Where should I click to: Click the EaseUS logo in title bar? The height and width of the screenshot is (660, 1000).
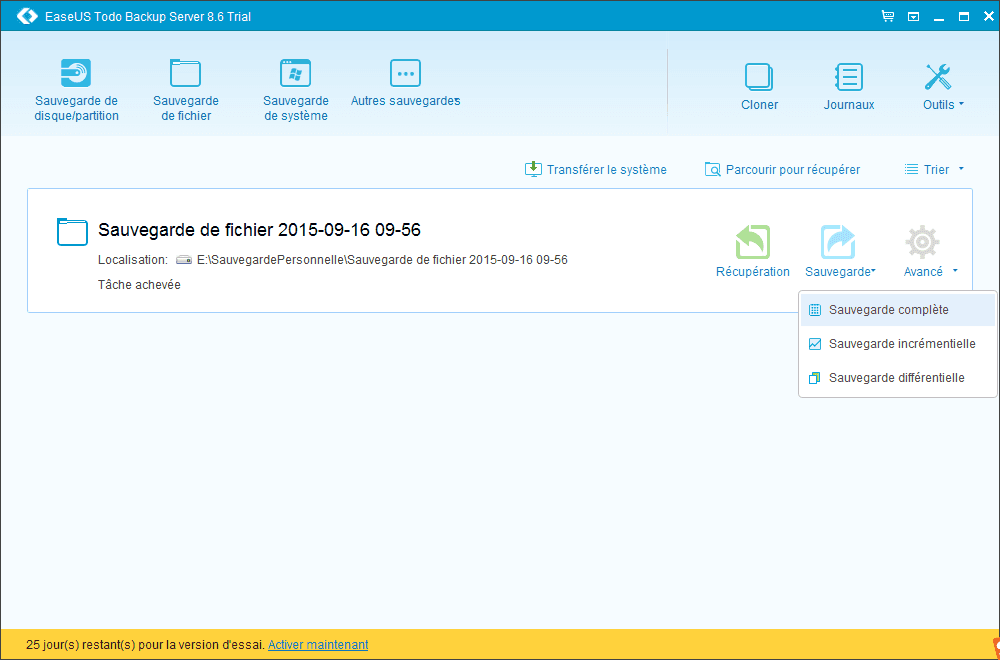coord(27,16)
